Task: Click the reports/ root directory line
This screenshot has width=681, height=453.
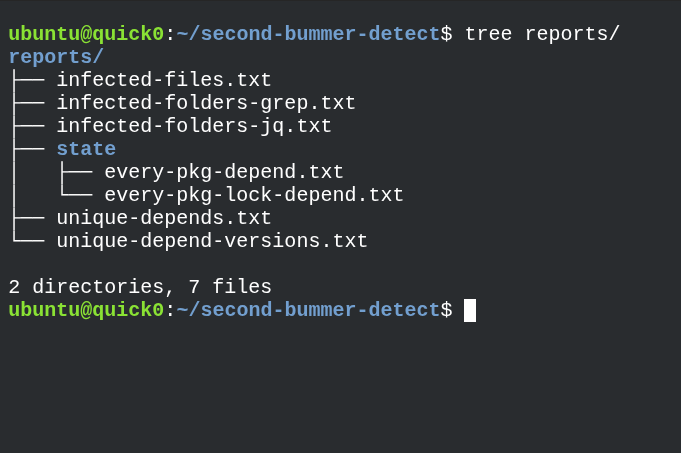Action: pyautogui.click(x=56, y=57)
